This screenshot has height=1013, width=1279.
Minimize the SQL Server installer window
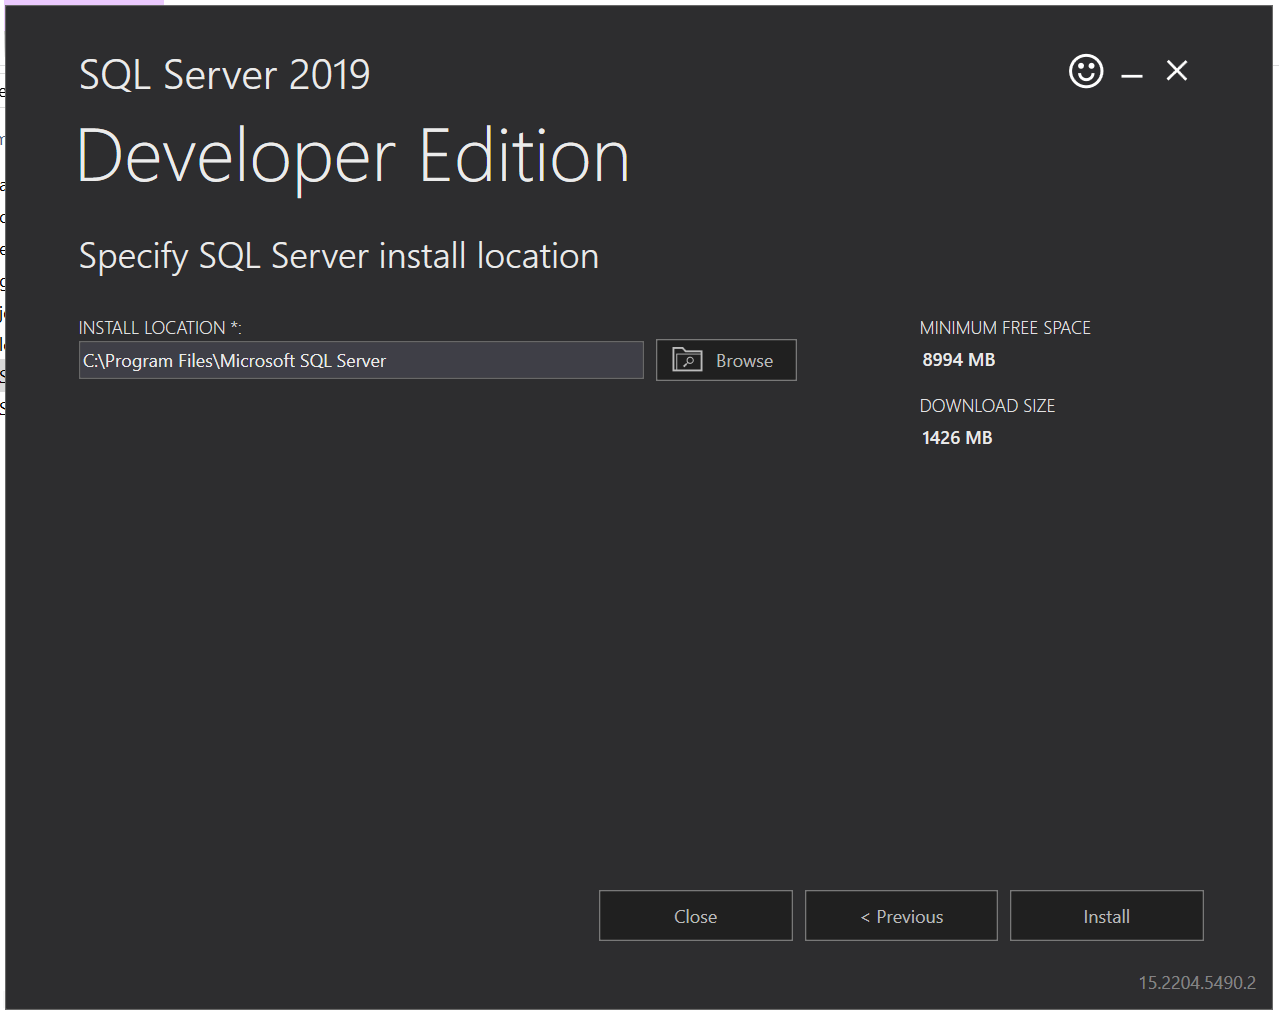[1132, 75]
